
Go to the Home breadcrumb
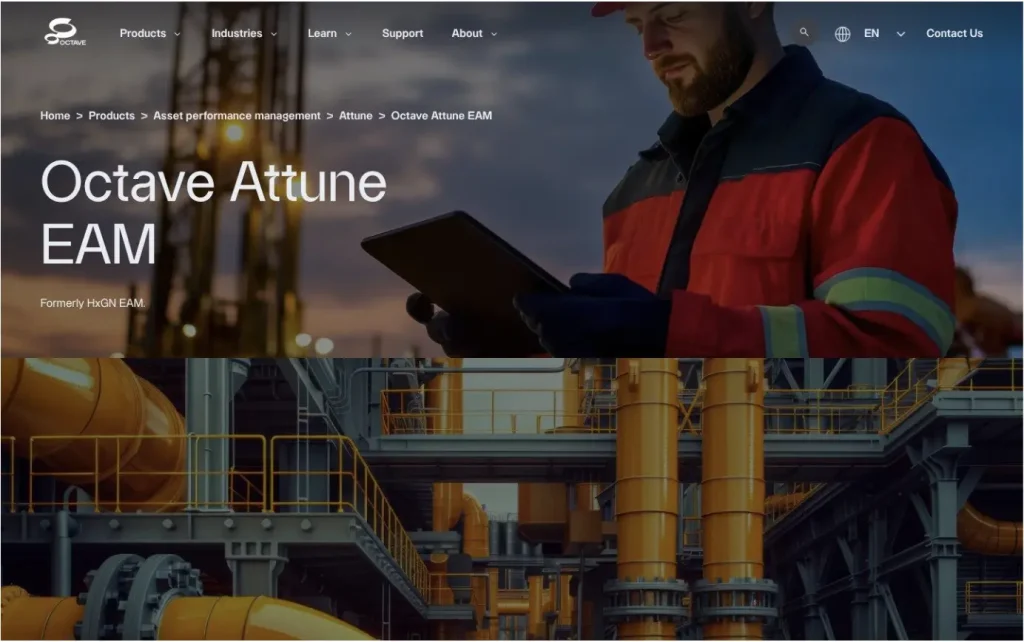point(55,116)
